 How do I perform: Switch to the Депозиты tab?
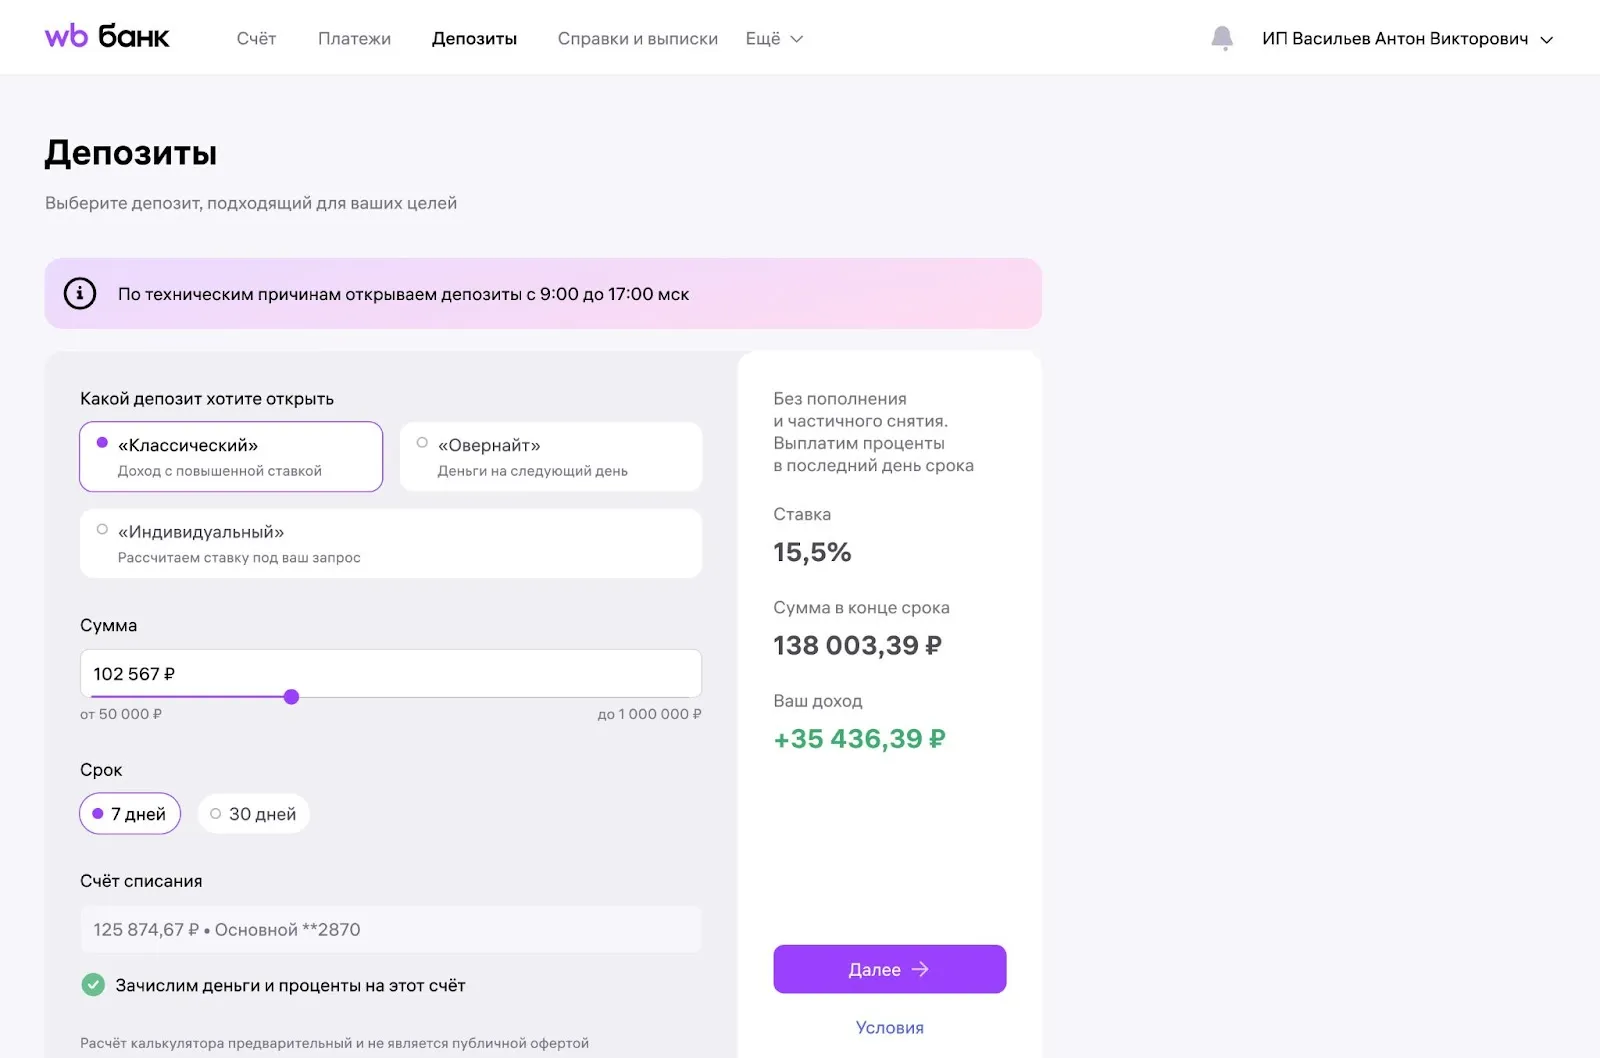point(474,39)
